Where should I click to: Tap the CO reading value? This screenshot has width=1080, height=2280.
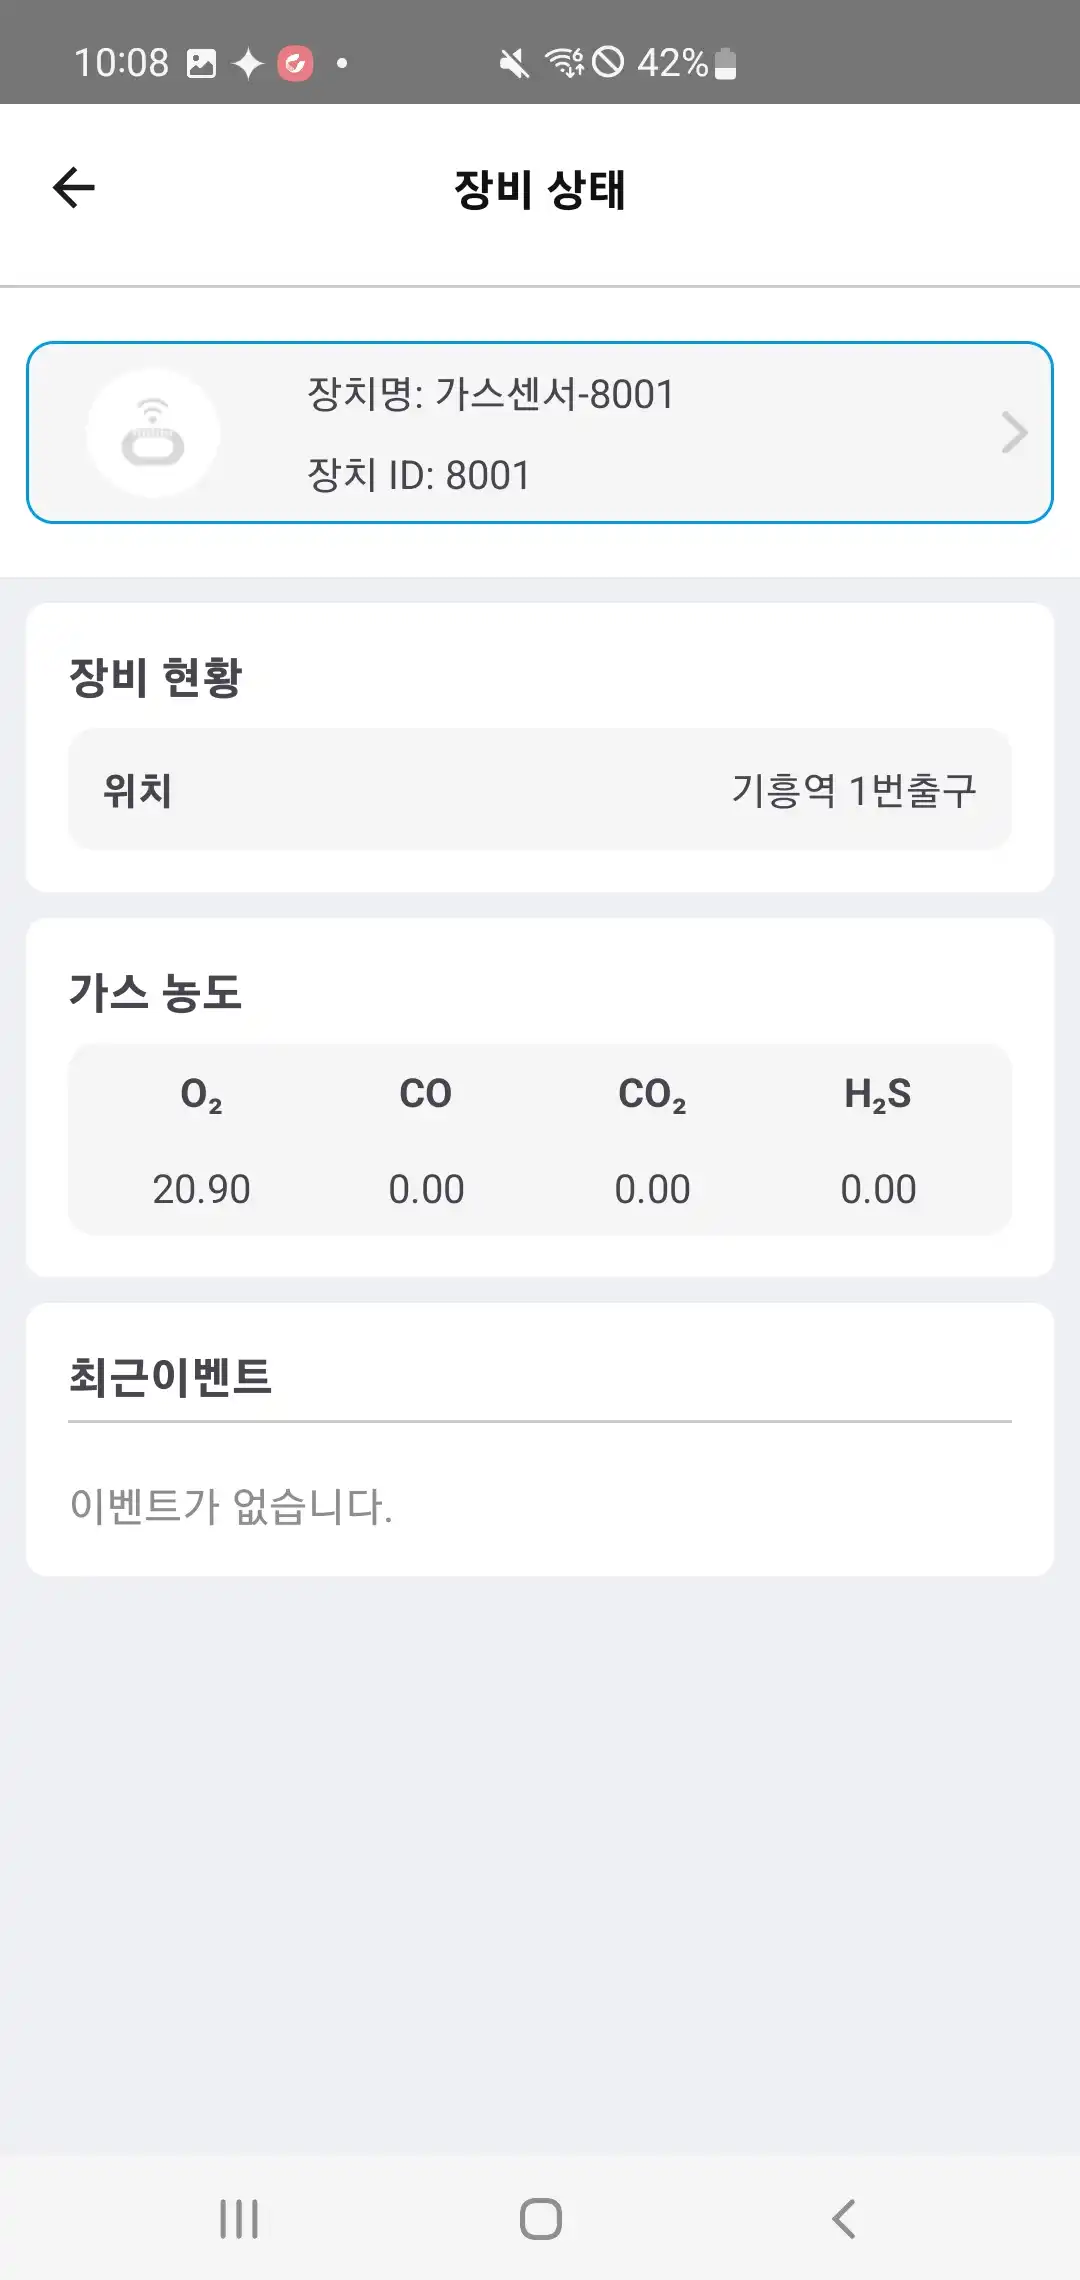tap(426, 1189)
